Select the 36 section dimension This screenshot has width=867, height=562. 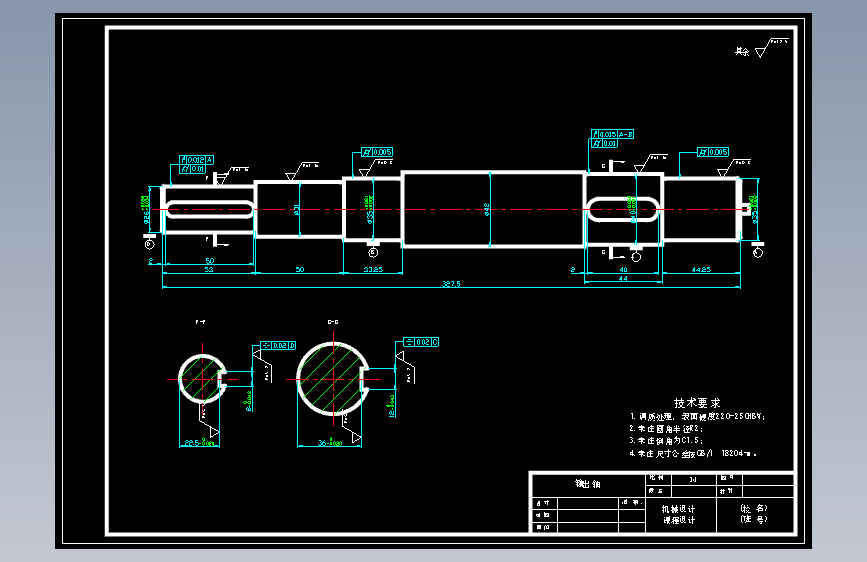click(x=330, y=442)
